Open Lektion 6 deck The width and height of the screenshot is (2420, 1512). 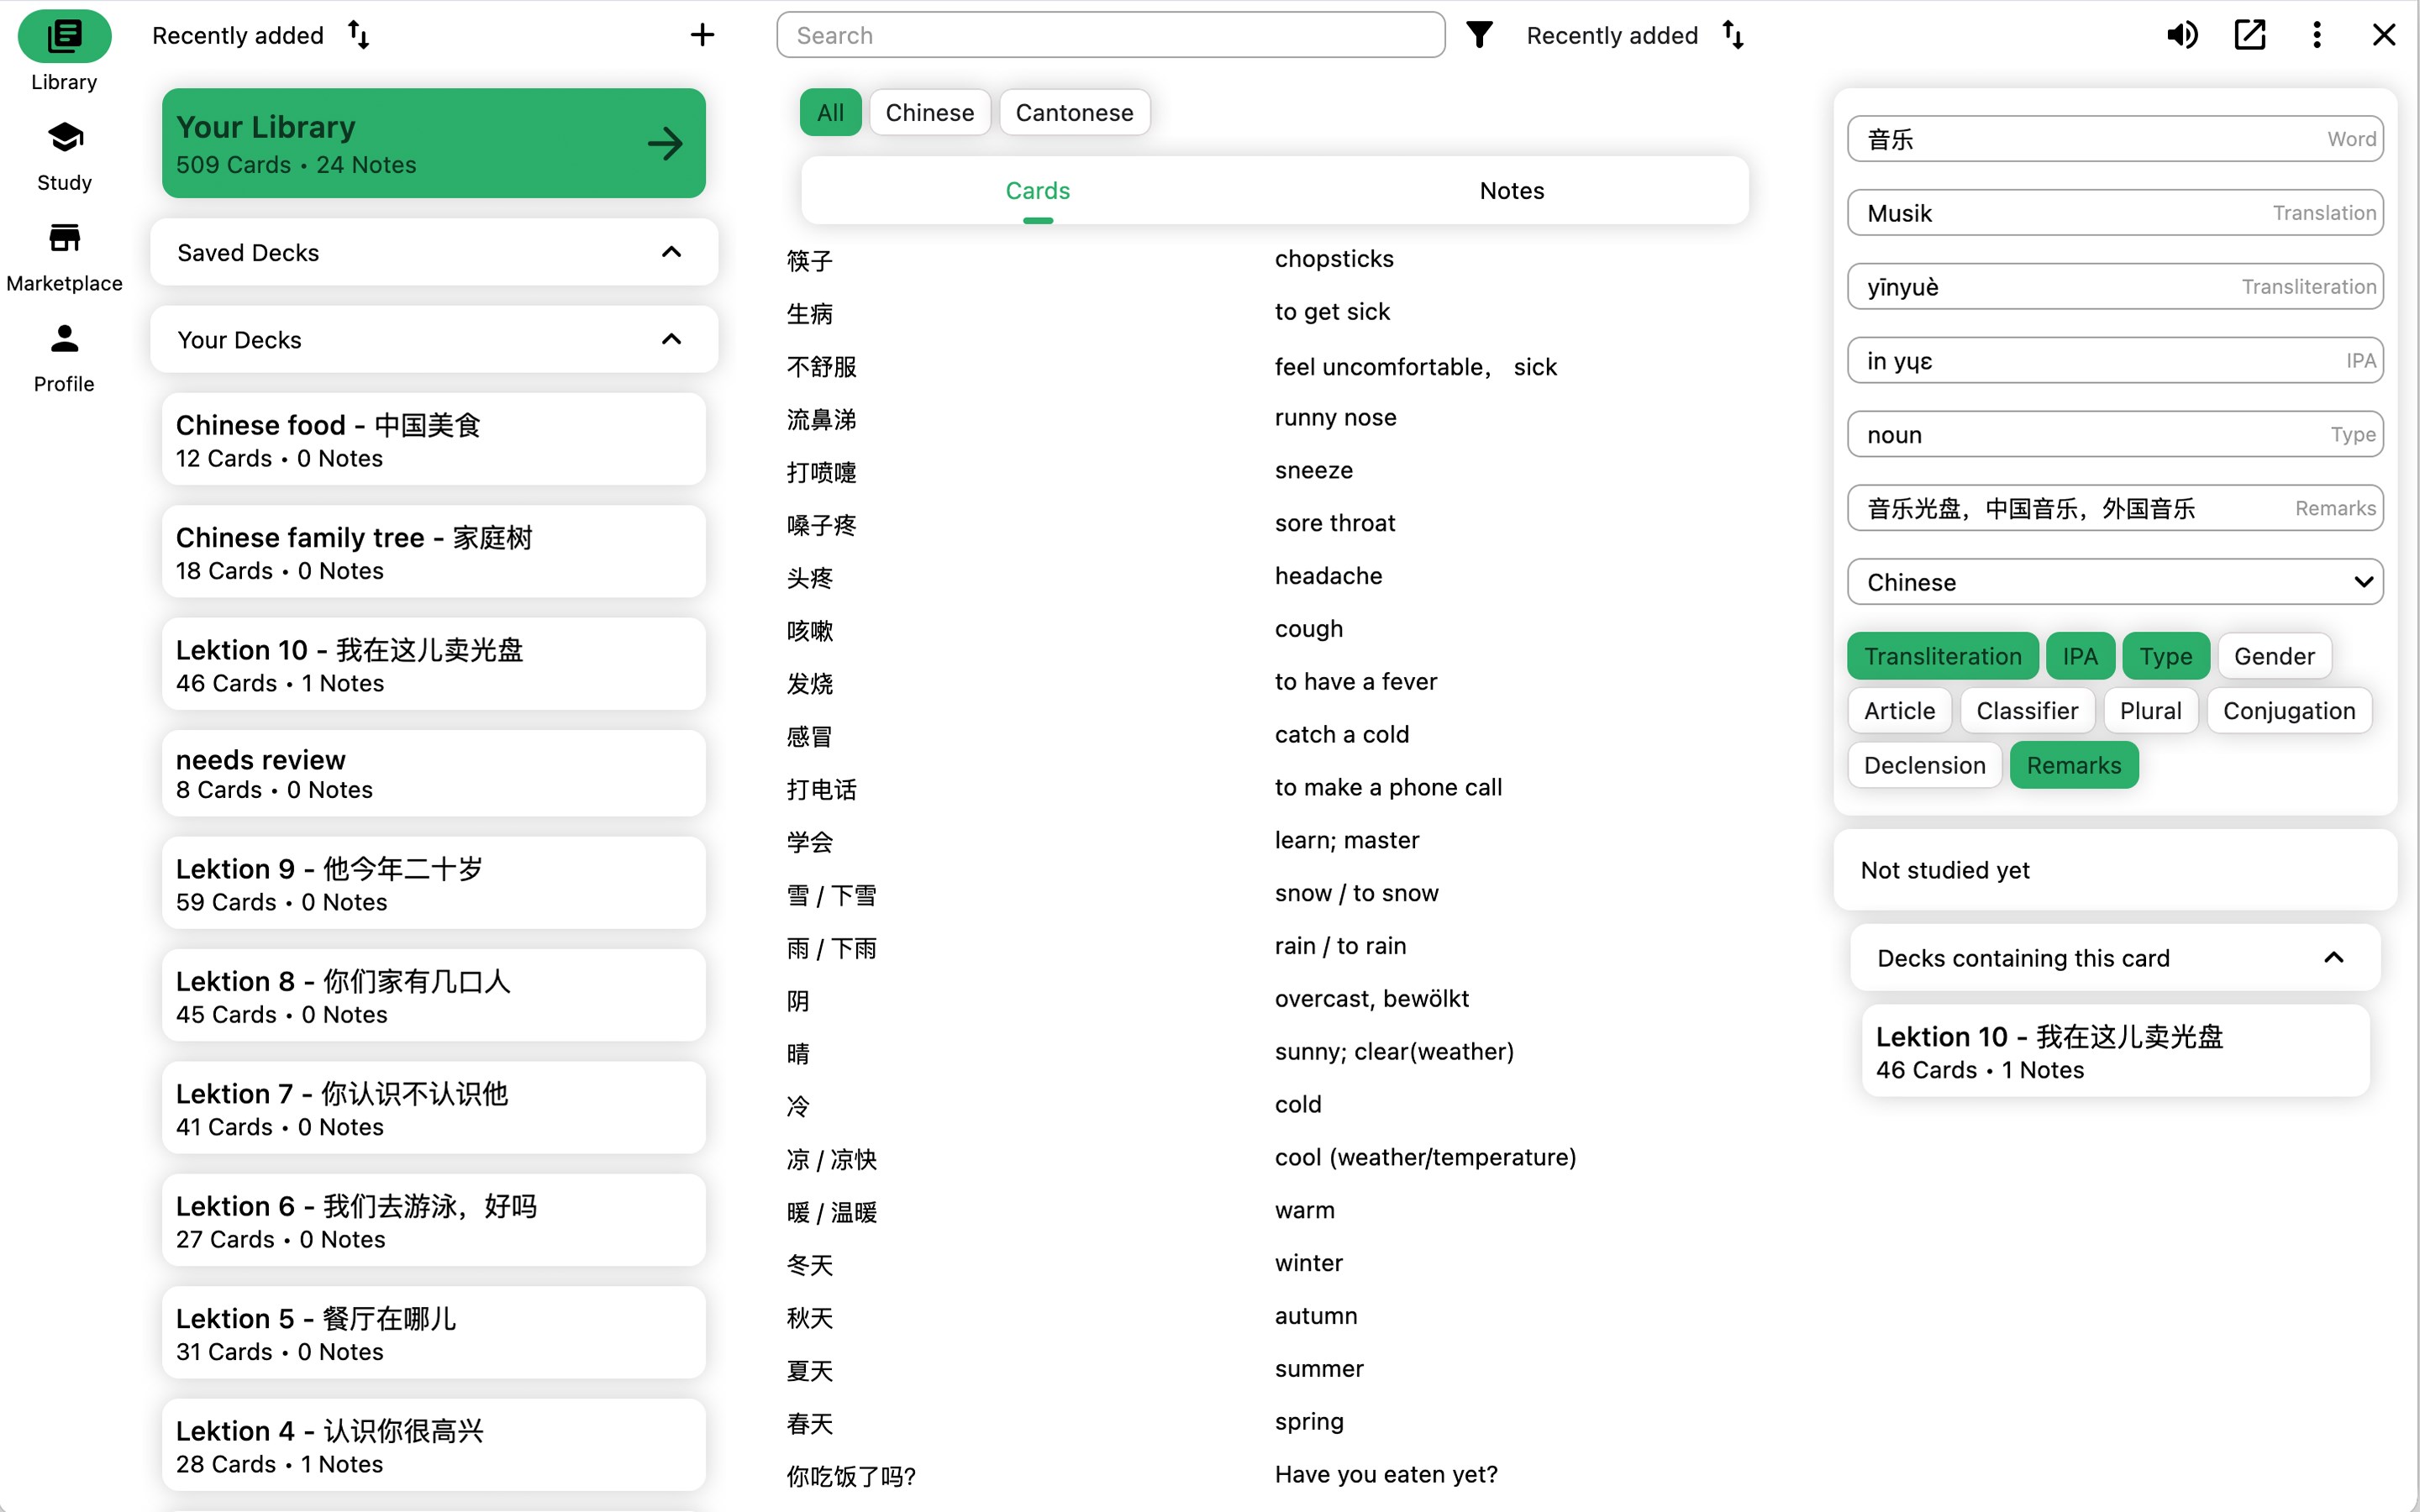[x=434, y=1221]
